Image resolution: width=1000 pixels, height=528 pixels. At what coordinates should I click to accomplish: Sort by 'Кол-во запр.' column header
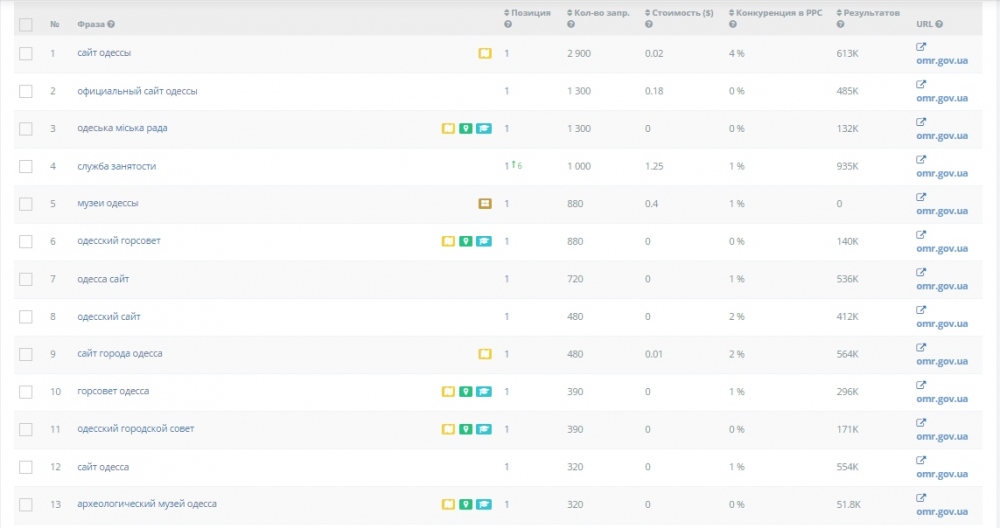pyautogui.click(x=601, y=13)
